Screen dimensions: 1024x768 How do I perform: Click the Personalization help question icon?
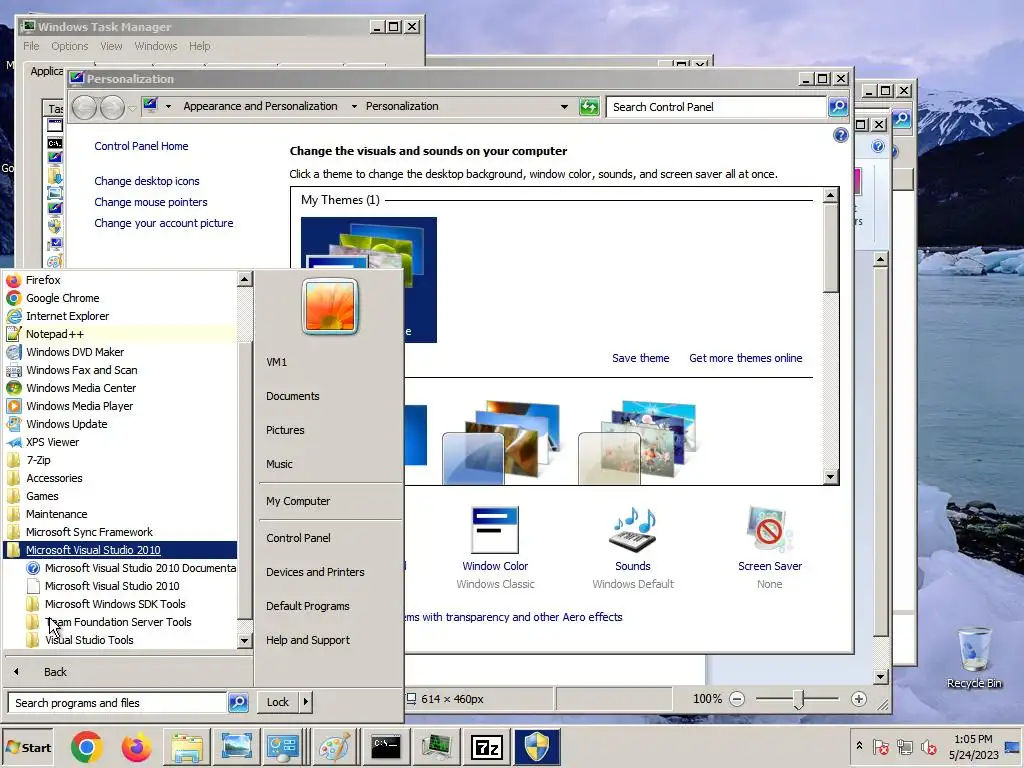[840, 135]
